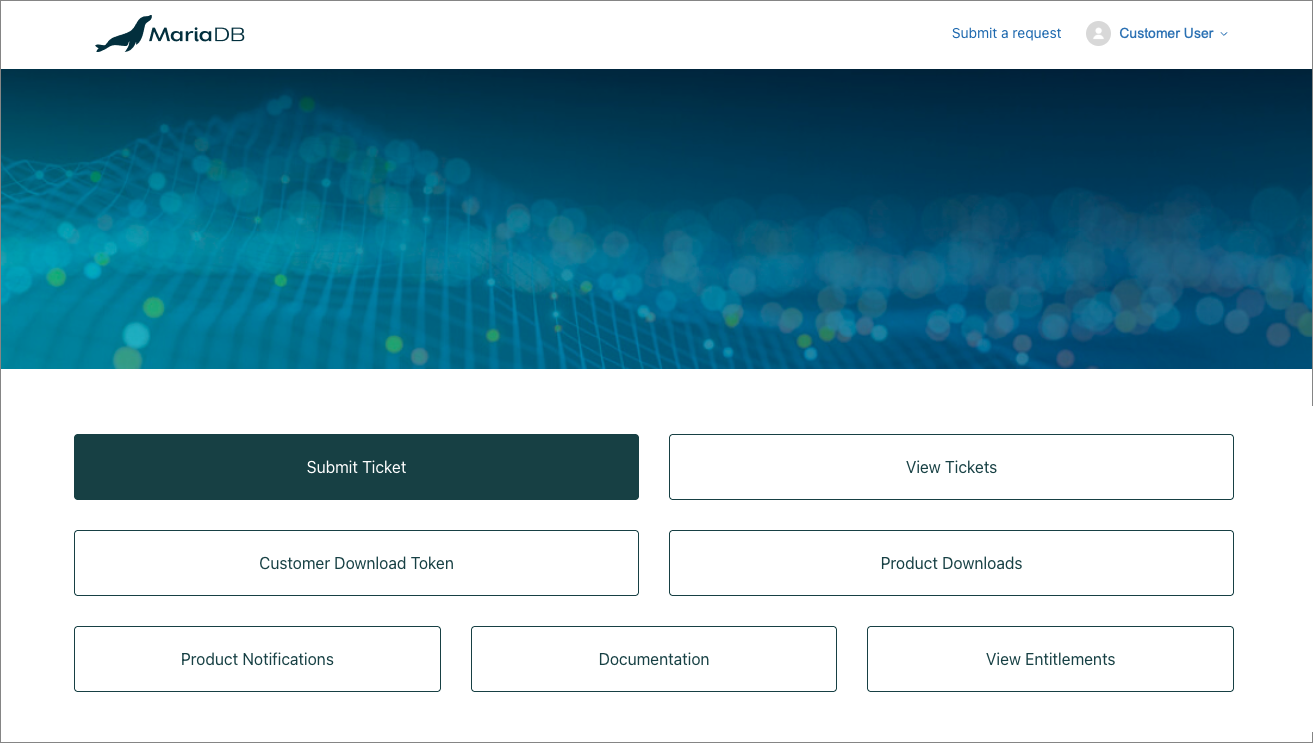Viewport: 1313px width, 743px height.
Task: Click the 'Ticket' word in Submit Ticket button
Action: click(x=384, y=467)
